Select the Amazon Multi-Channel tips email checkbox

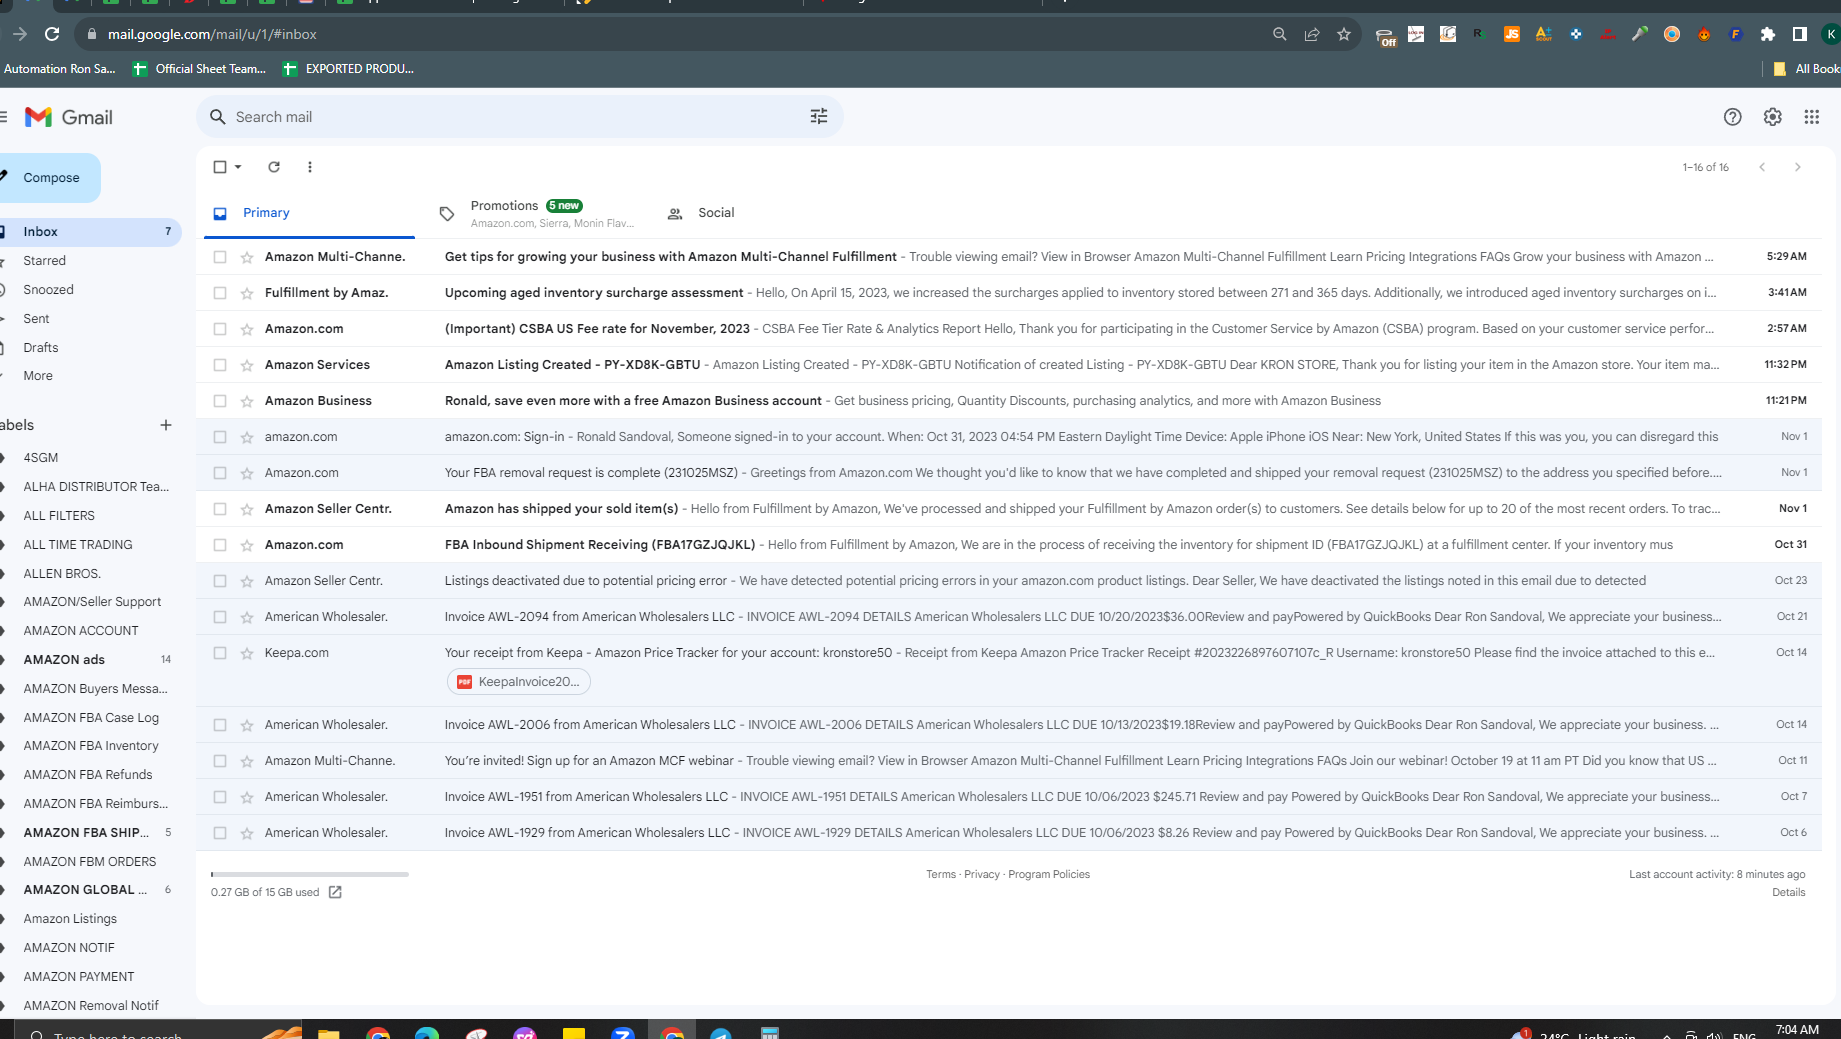[220, 257]
